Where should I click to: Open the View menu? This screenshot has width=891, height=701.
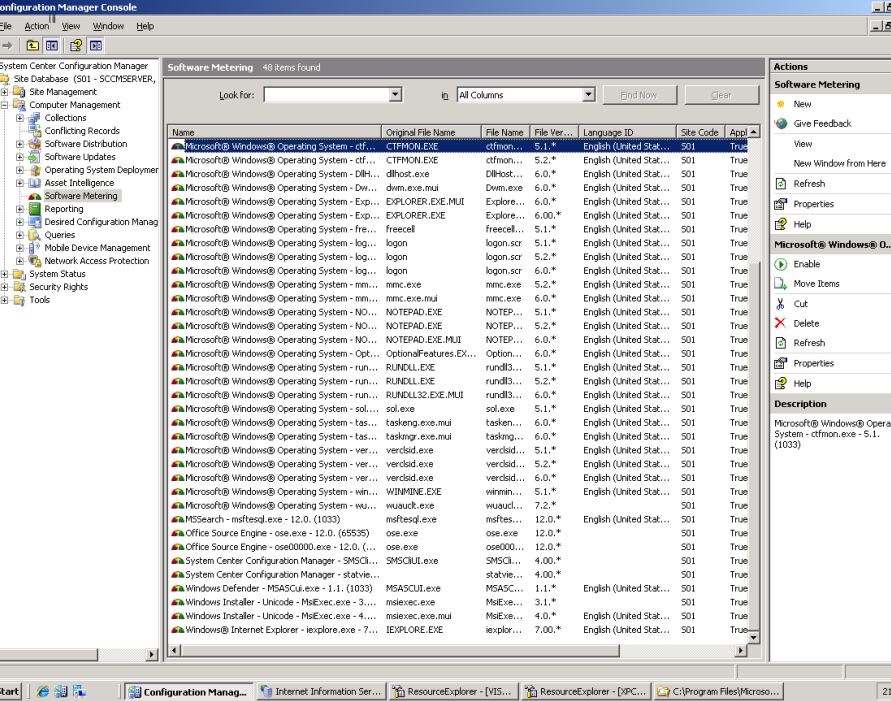[x=71, y=26]
